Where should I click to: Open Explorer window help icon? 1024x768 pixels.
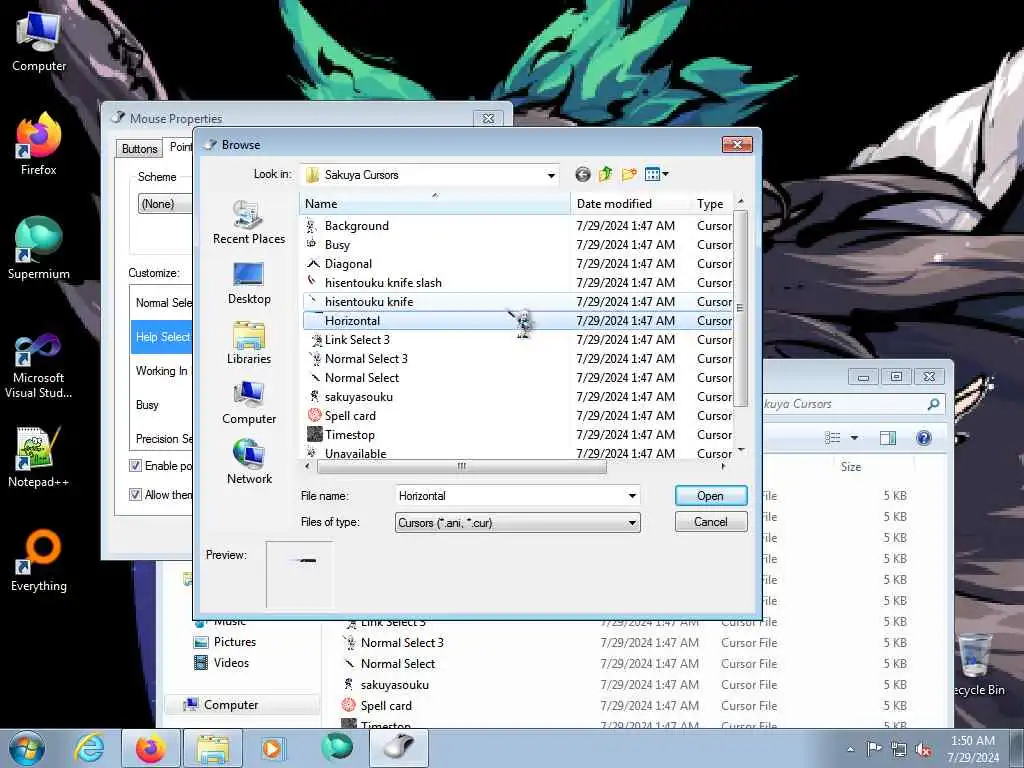point(923,438)
